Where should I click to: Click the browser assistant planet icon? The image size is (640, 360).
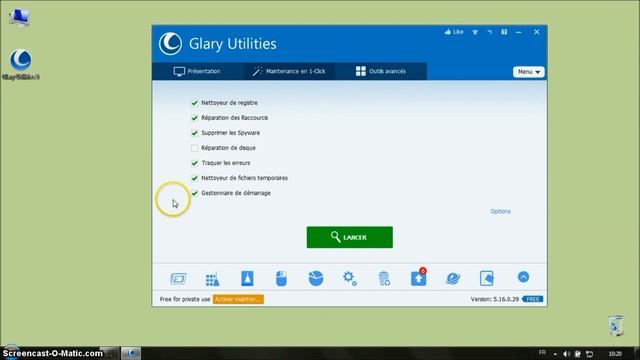coord(453,278)
